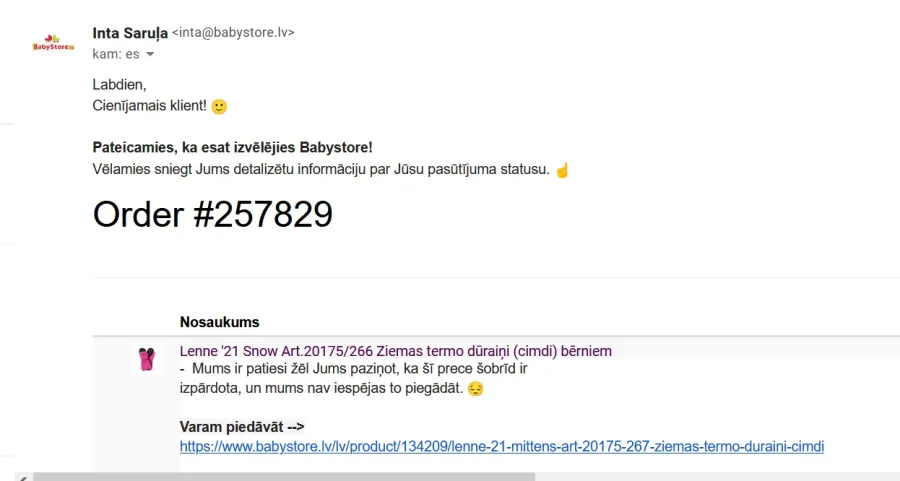Click 'Pateicamies, ka esat izvēlējies Babystore!' bold line
Viewport: 900px width, 481px height.
tap(232, 148)
